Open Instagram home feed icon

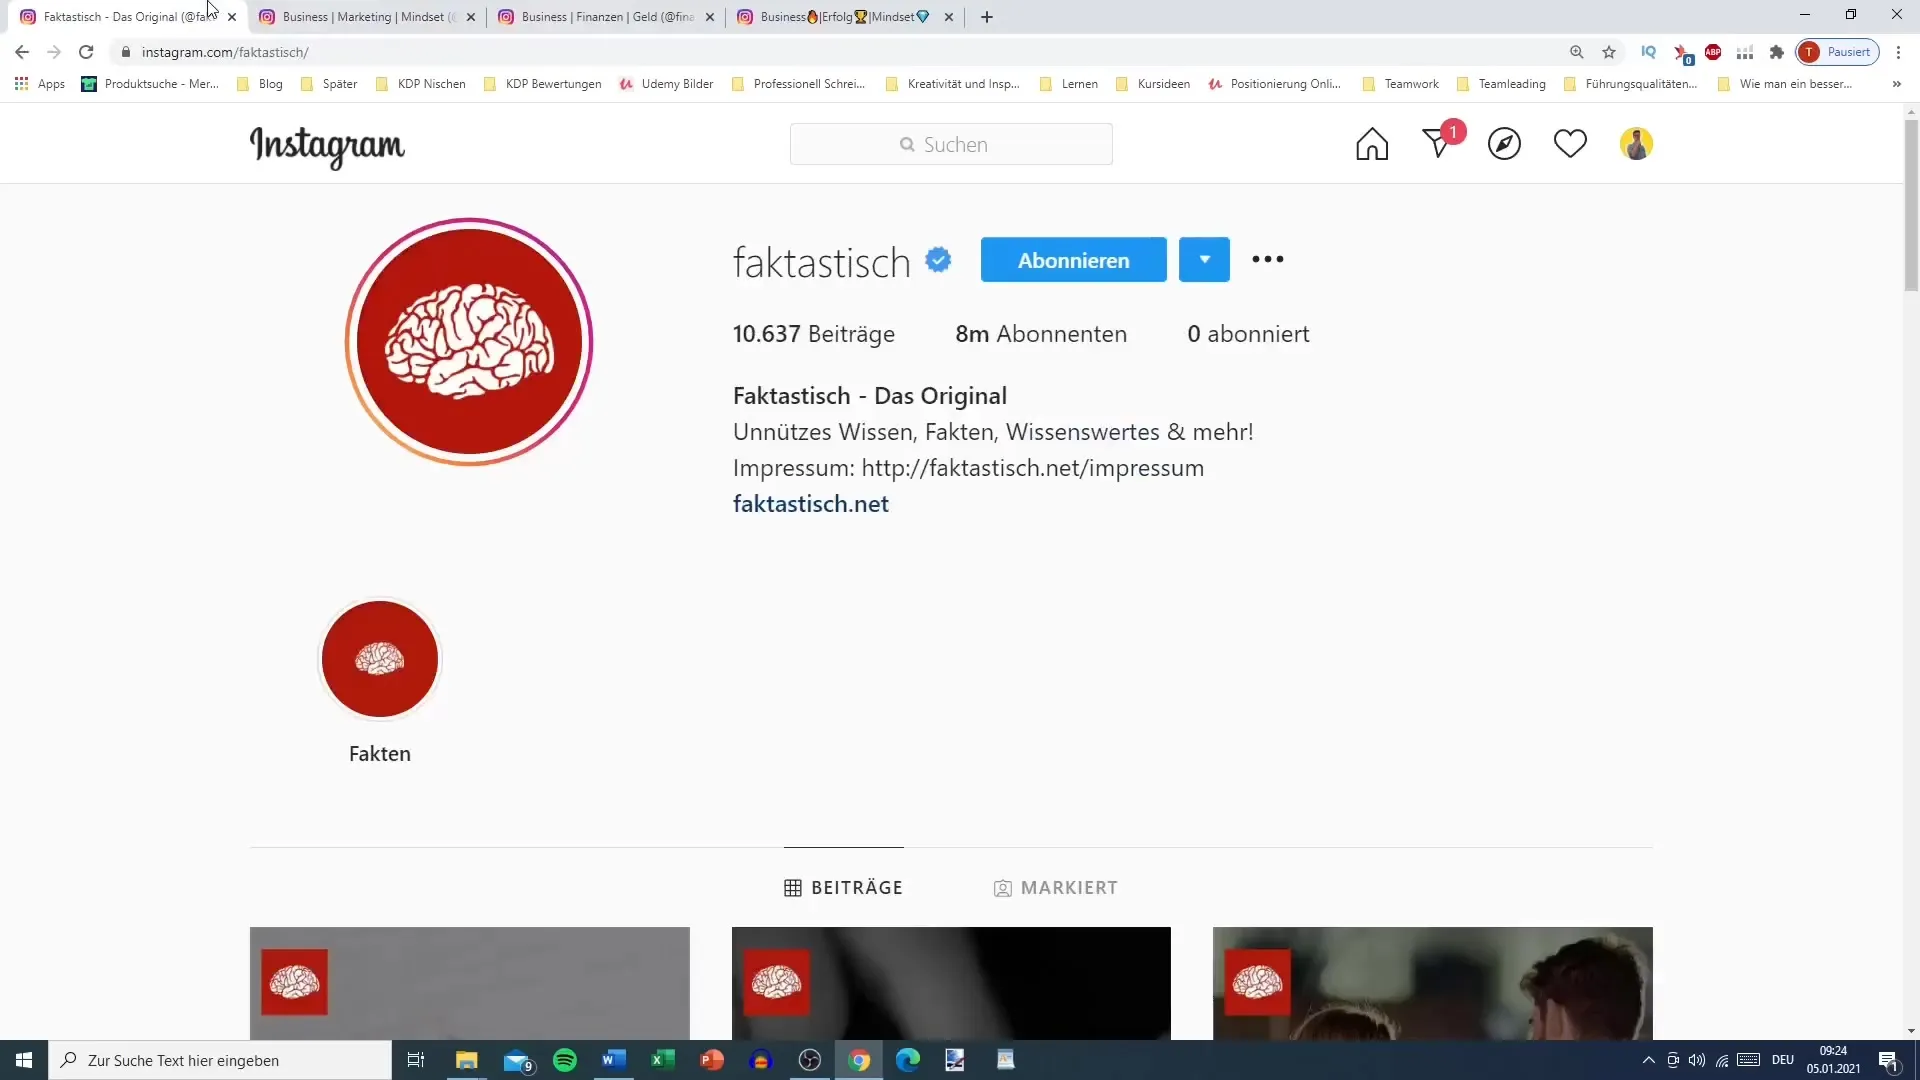(x=1372, y=144)
